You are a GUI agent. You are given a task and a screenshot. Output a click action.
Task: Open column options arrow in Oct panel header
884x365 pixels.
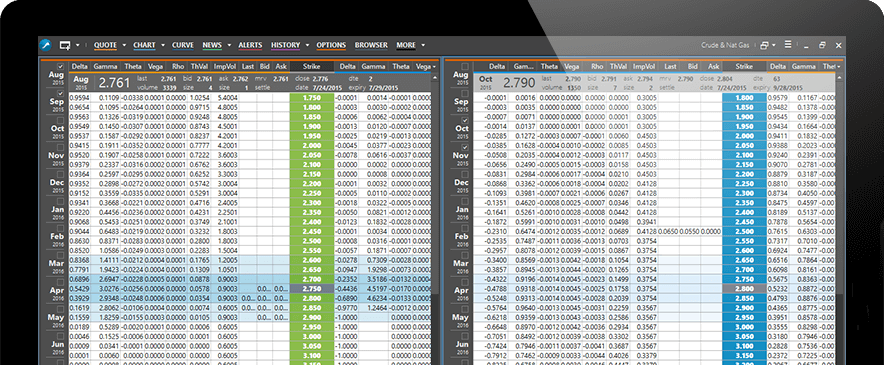click(x=838, y=67)
